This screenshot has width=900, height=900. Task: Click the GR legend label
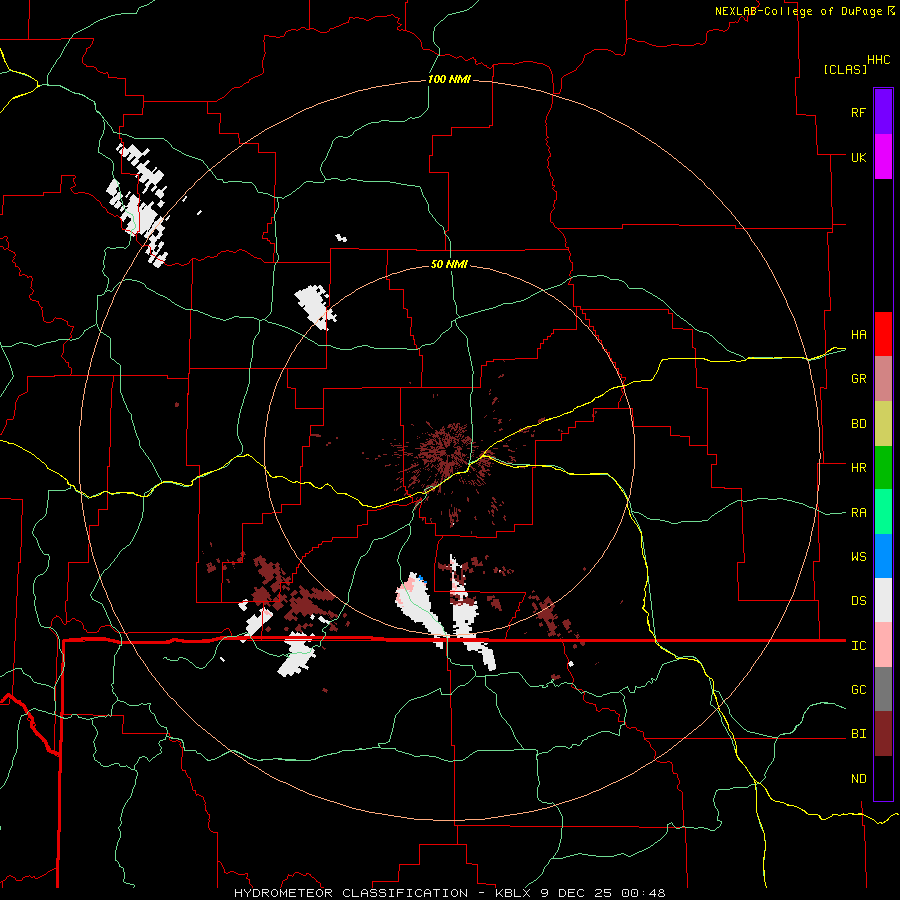click(858, 379)
